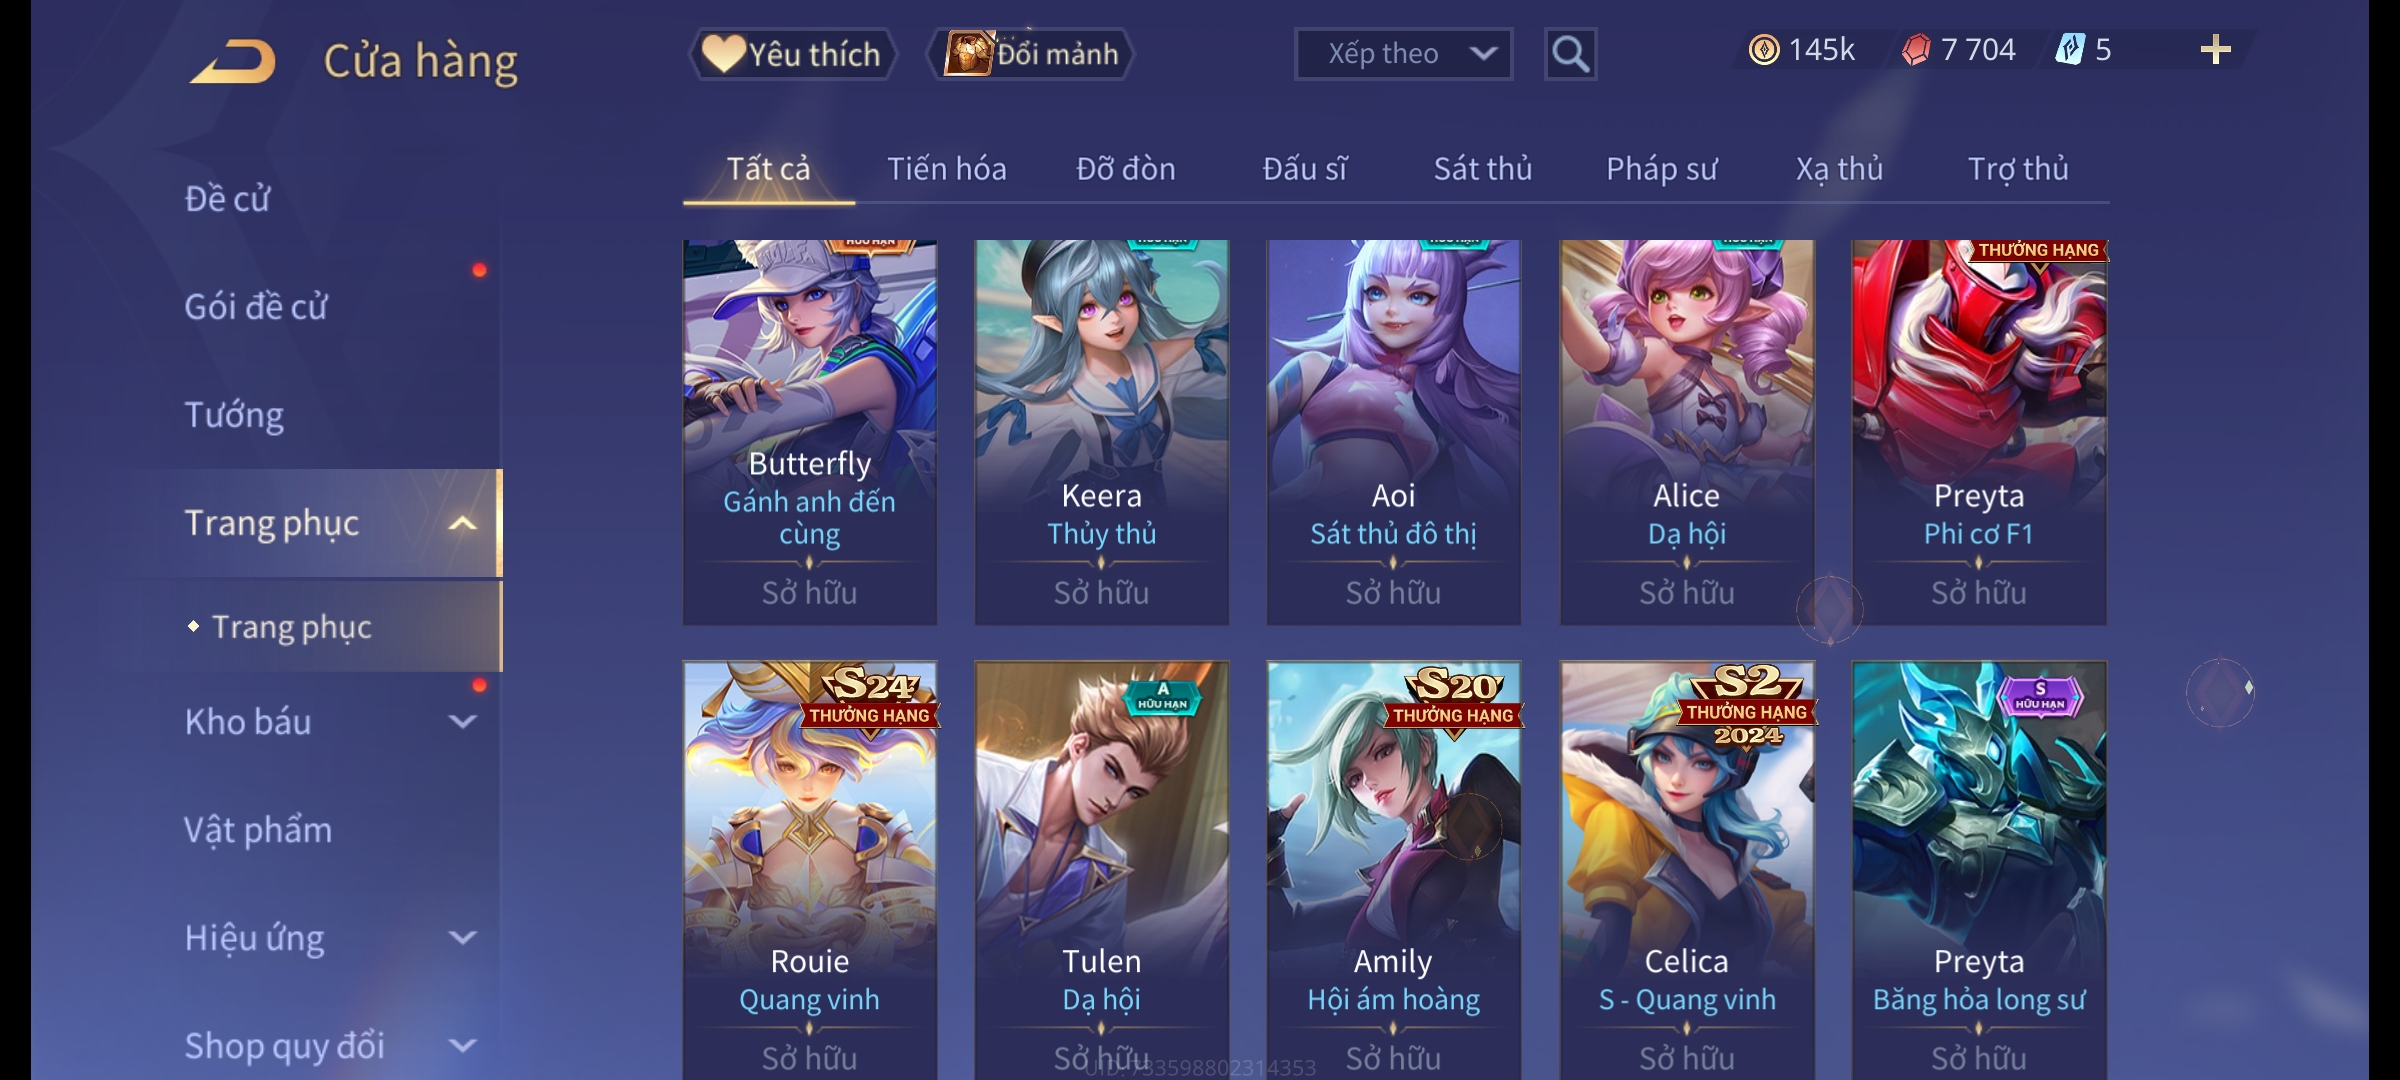The image size is (2400, 1080).
Task: Select Butterfly Gánh anh đến cùng skin
Action: 810,432
